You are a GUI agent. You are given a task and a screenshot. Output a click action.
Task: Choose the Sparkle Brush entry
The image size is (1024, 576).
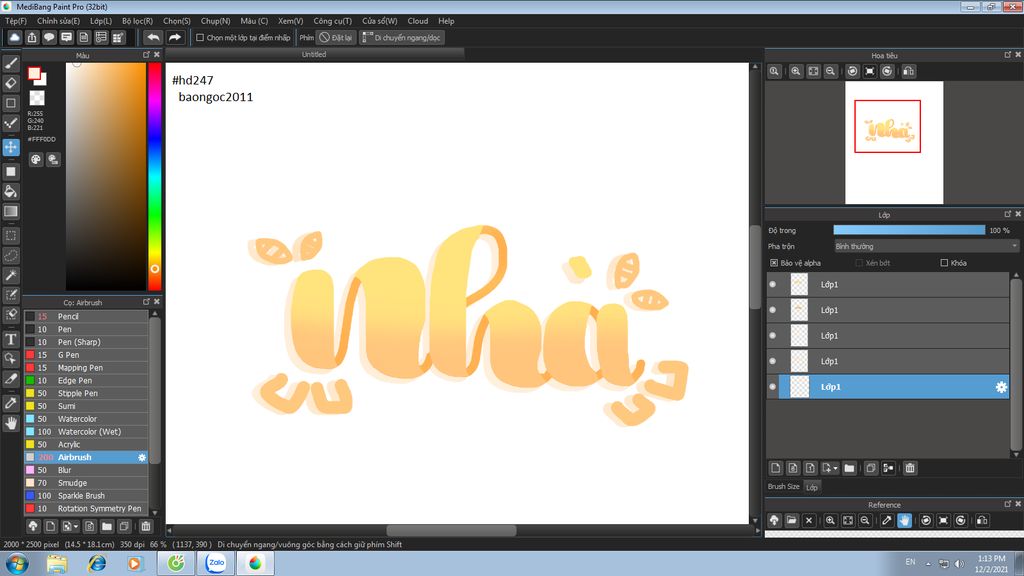(x=86, y=496)
